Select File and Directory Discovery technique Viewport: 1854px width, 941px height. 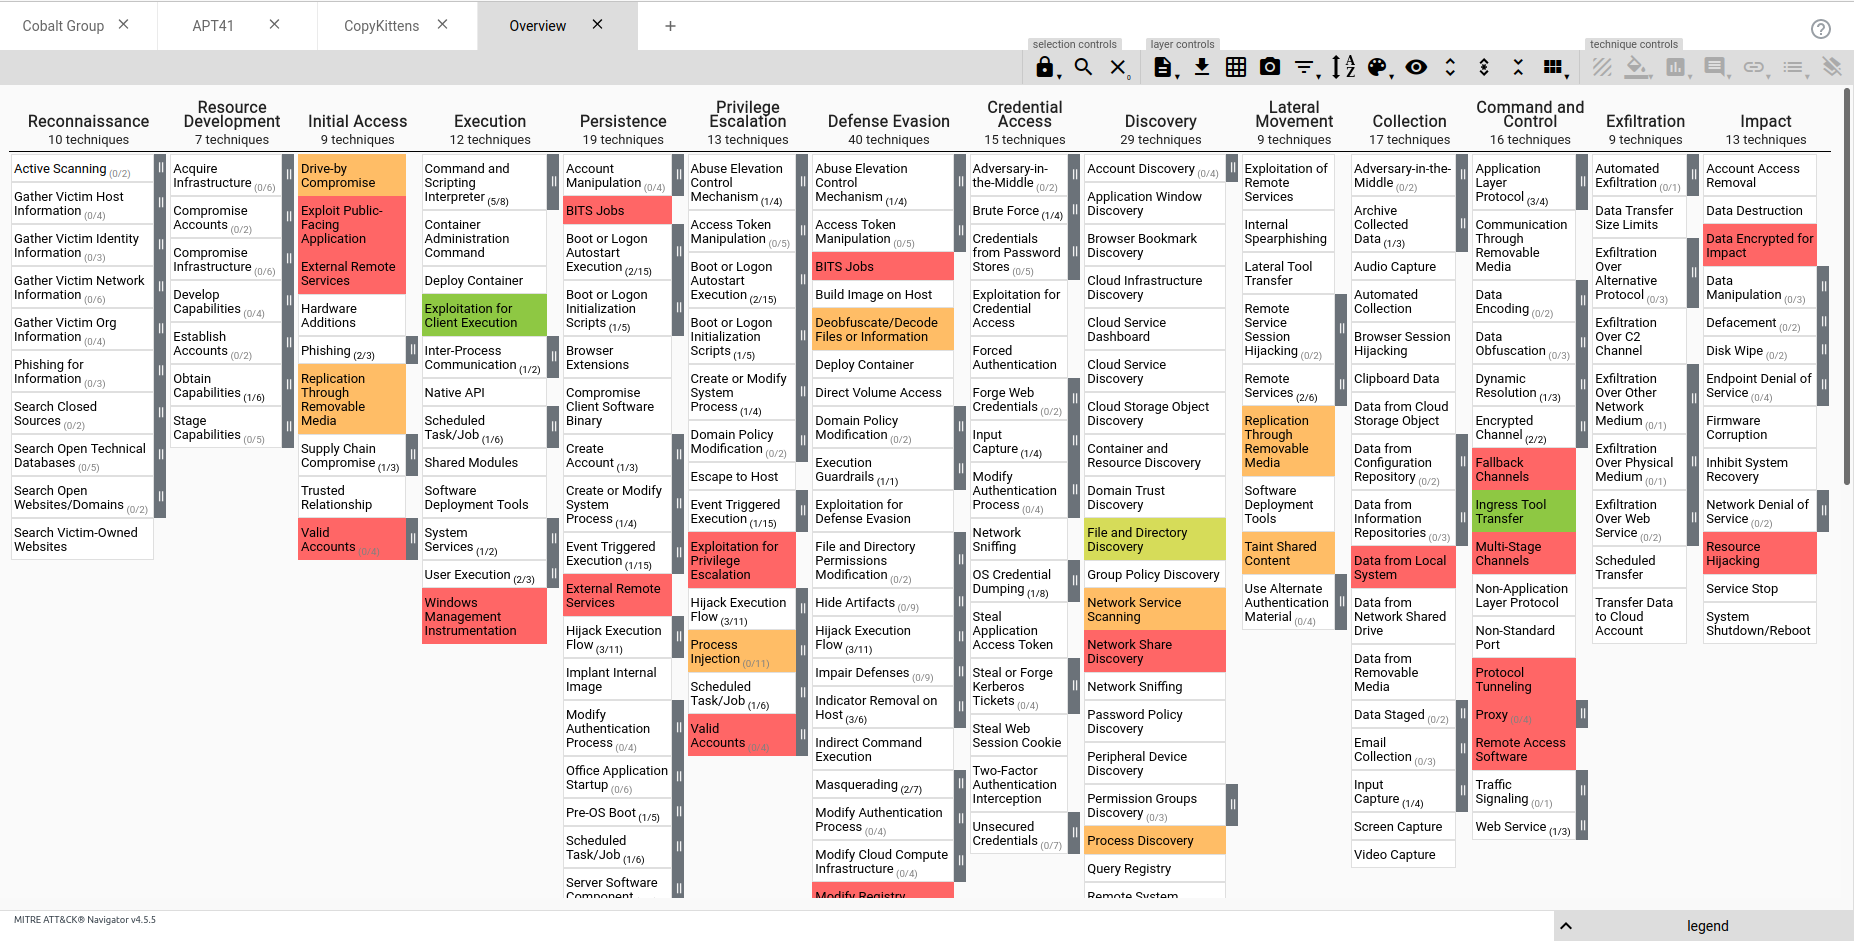1155,539
